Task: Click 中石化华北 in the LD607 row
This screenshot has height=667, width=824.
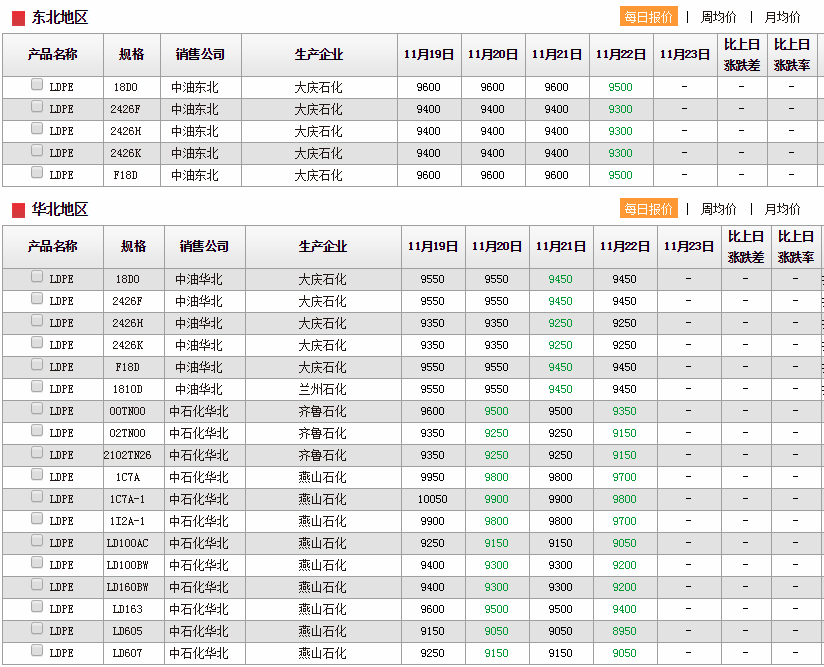Action: pyautogui.click(x=199, y=653)
